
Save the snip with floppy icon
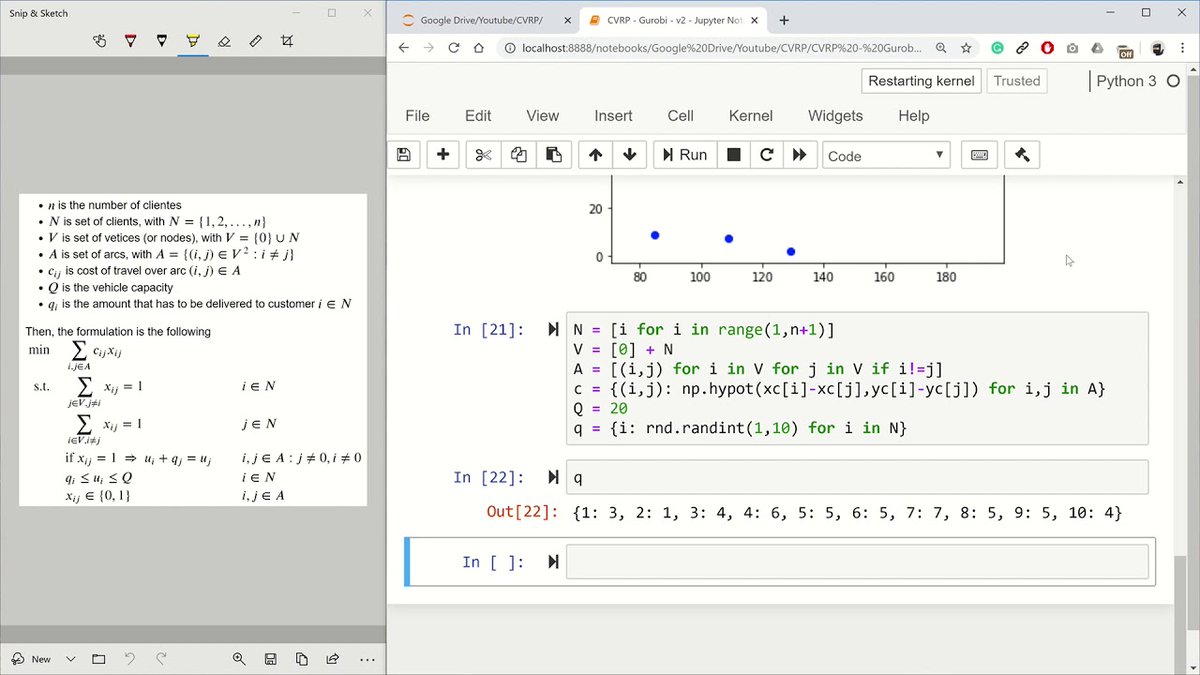[270, 659]
